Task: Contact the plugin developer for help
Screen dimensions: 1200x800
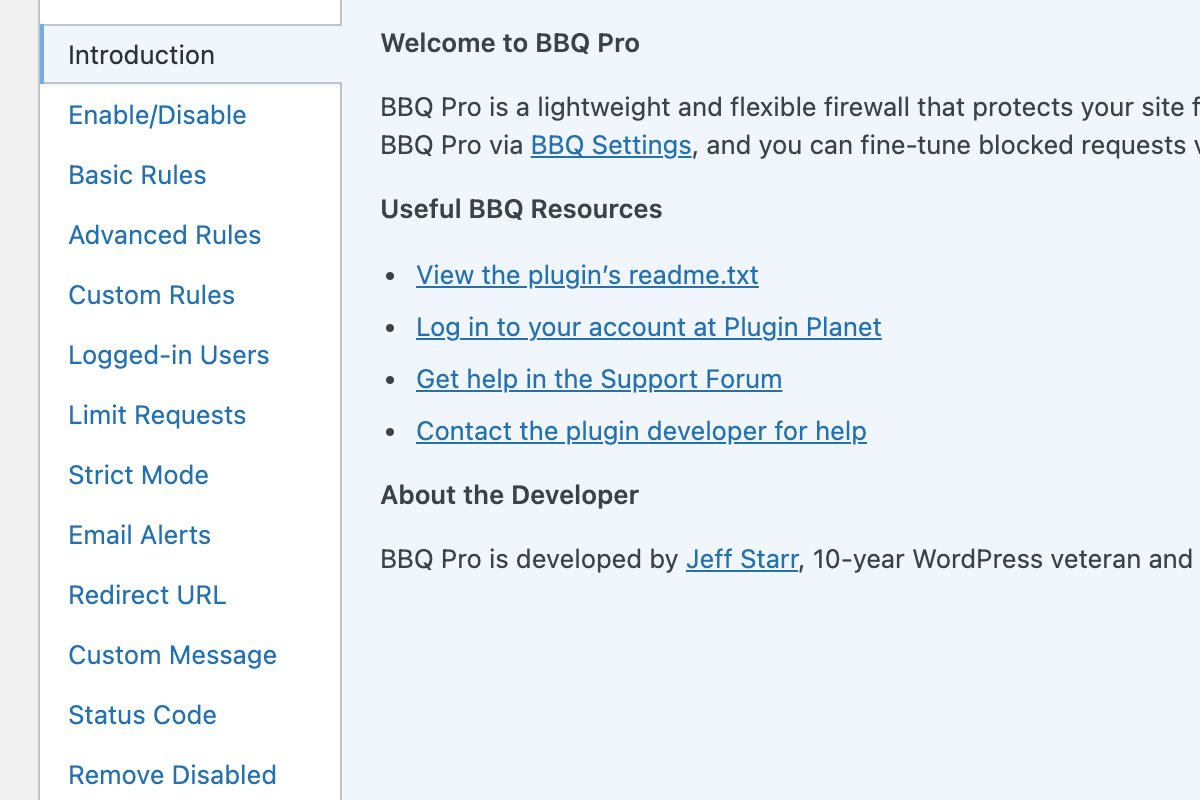Action: click(x=641, y=431)
